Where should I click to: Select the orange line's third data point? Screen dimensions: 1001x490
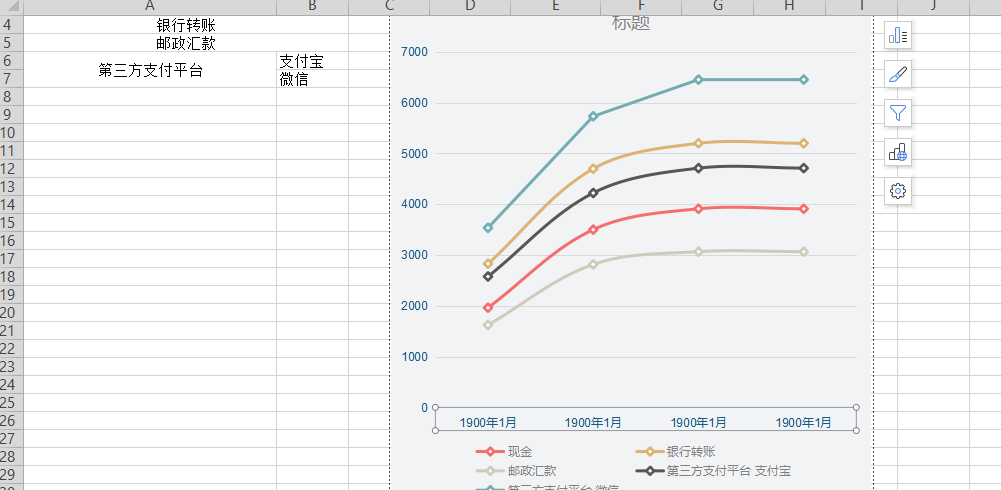(x=698, y=143)
